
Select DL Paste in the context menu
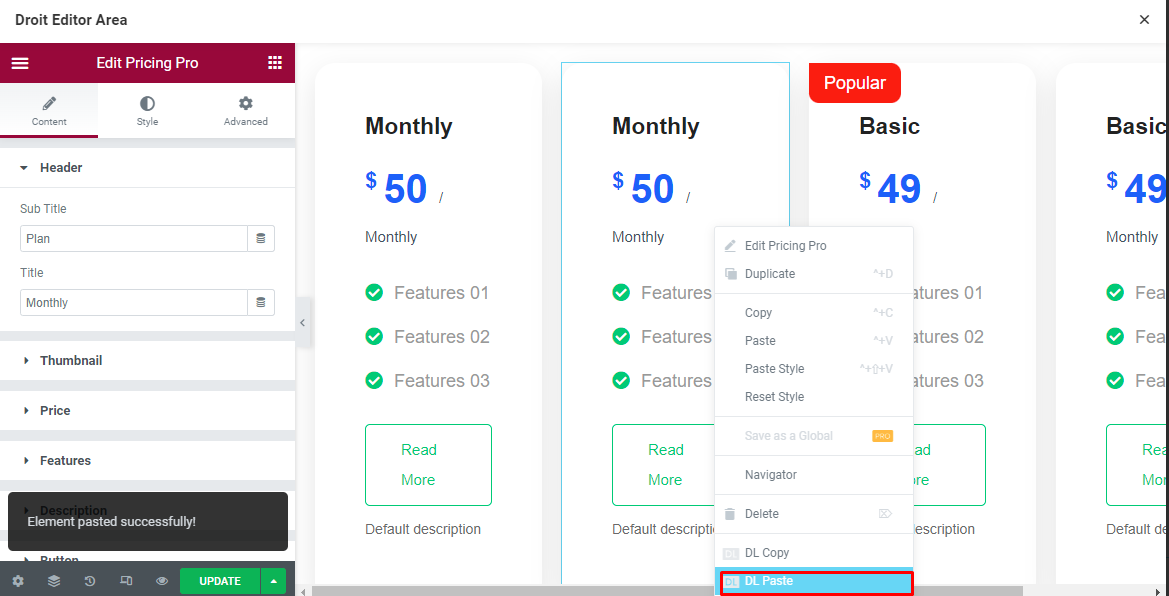(816, 581)
